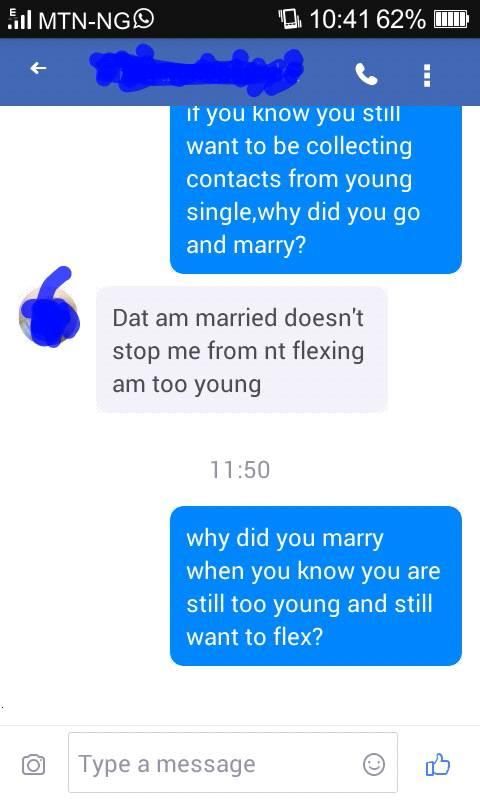Tap the battery icon in status bar
Viewport: 480px width, 800px height.
(x=451, y=19)
